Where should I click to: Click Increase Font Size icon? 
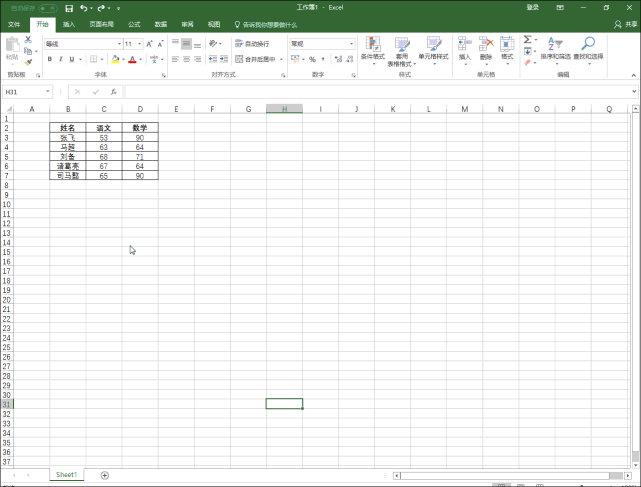pyautogui.click(x=149, y=44)
